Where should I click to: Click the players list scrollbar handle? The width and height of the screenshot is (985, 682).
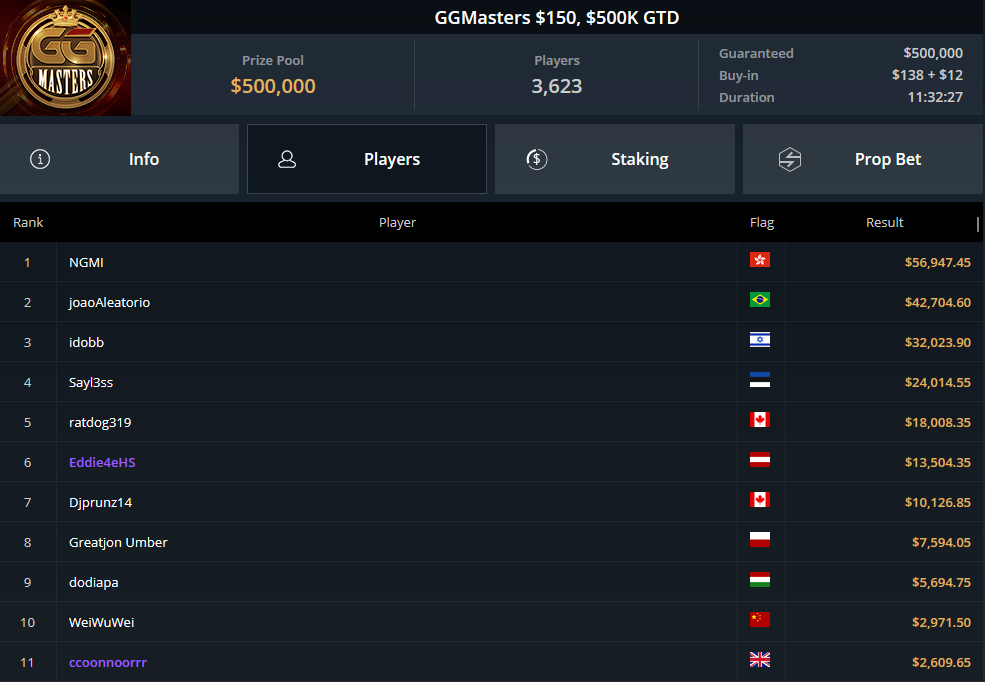click(978, 224)
